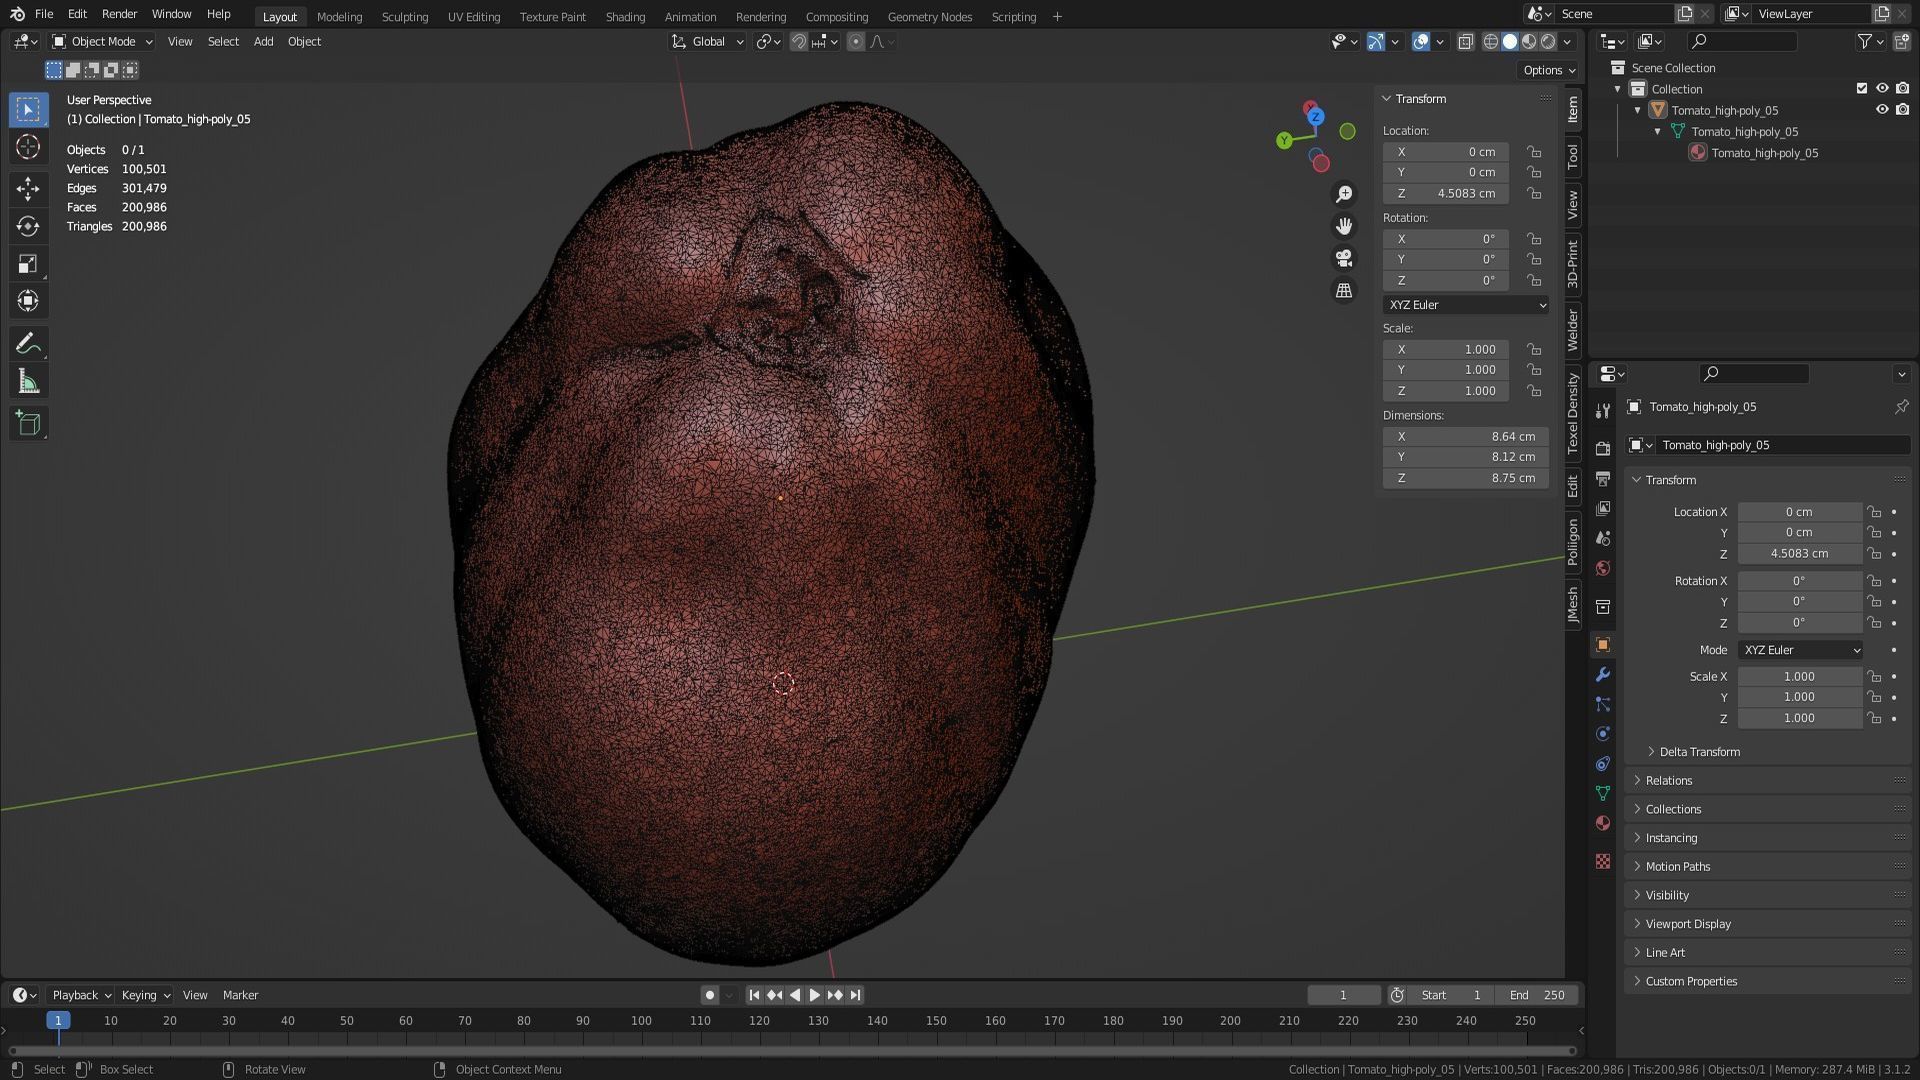Open XYZ Euler dropdown in sidebar

point(1466,305)
